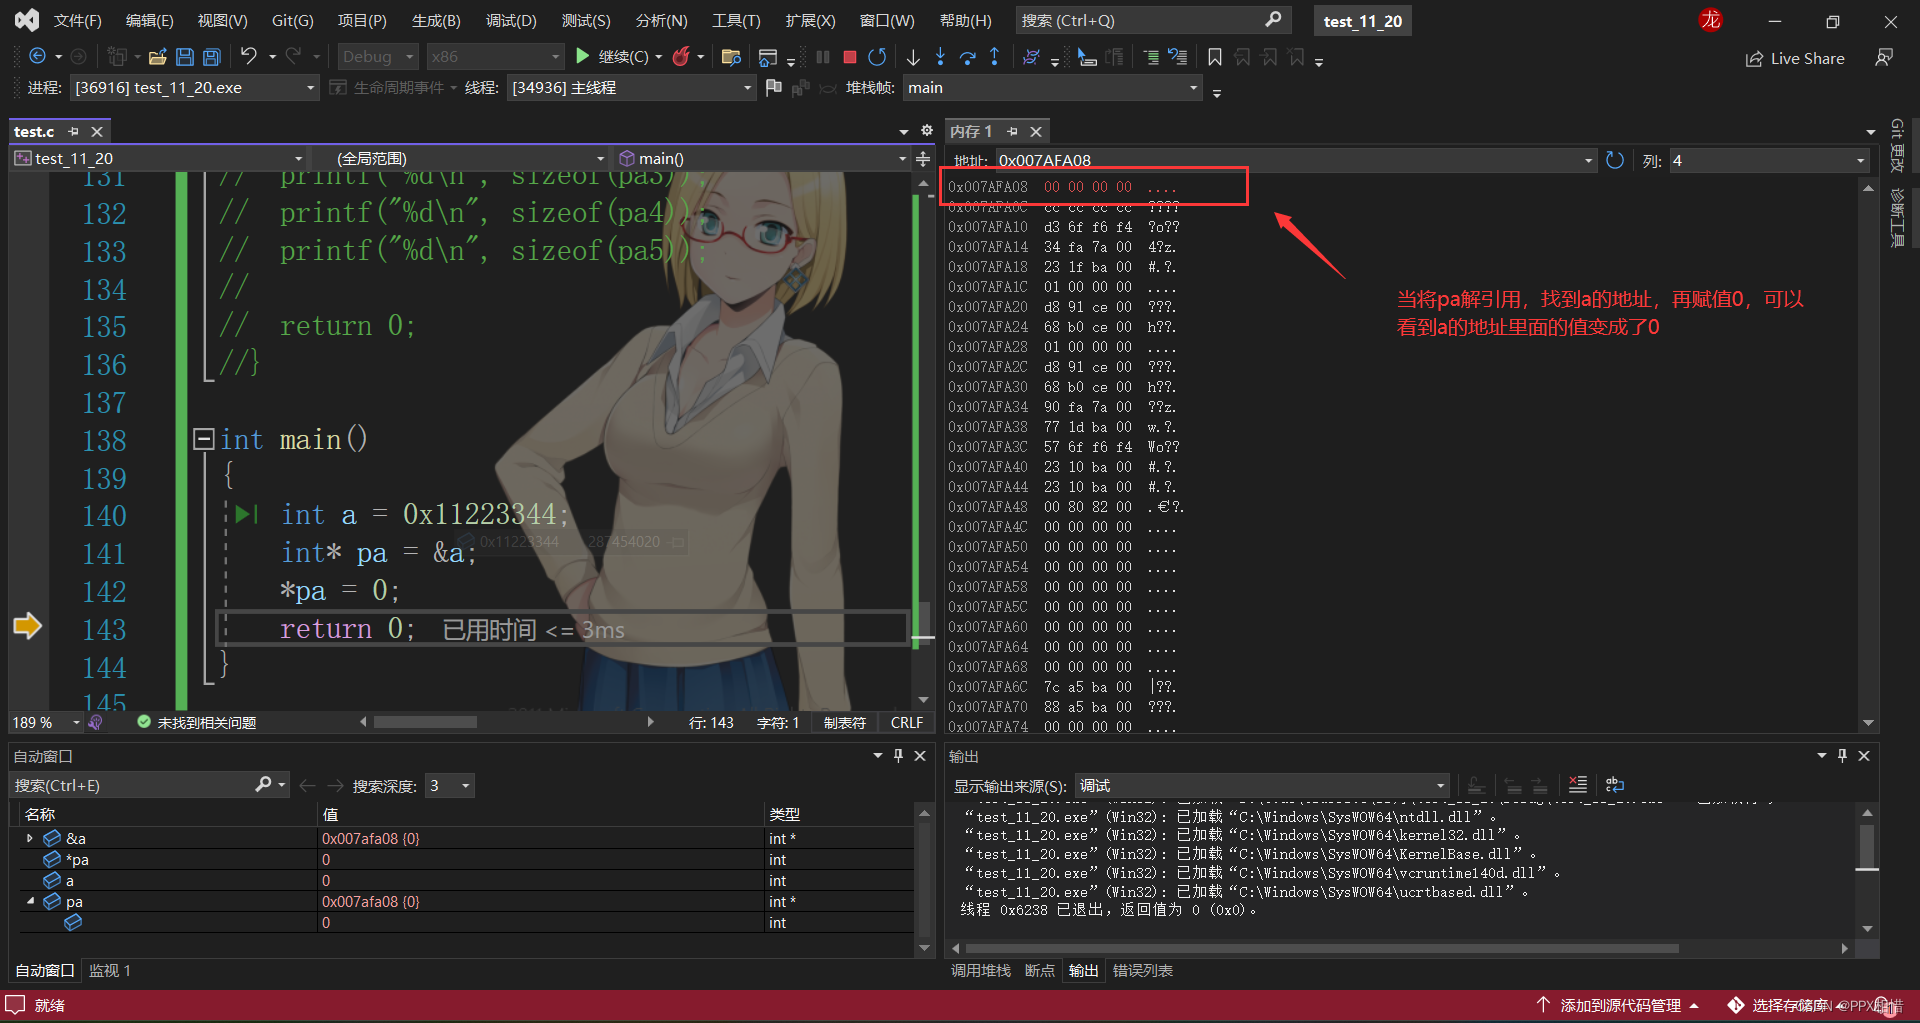Image resolution: width=1920 pixels, height=1023 pixels.
Task: Click the Save All disks icon
Action: [x=212, y=57]
